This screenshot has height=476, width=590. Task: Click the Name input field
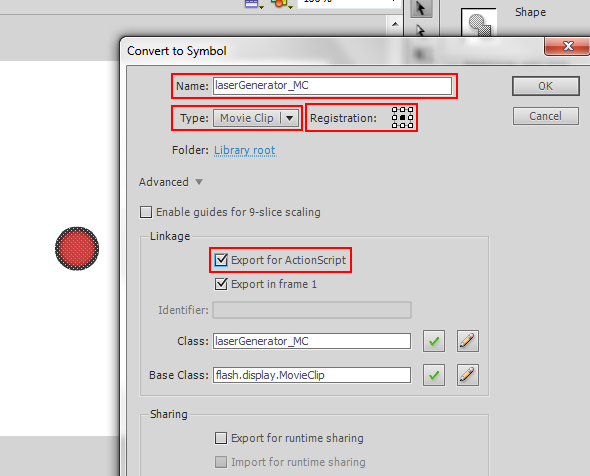[x=332, y=86]
